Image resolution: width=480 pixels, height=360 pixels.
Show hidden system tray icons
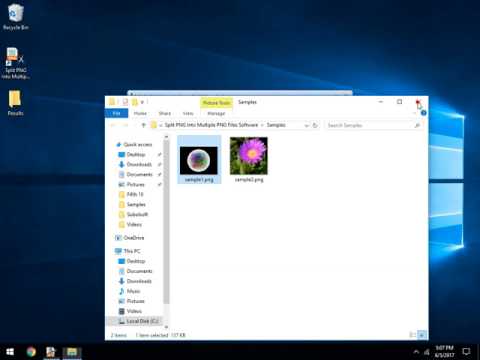tap(416, 352)
